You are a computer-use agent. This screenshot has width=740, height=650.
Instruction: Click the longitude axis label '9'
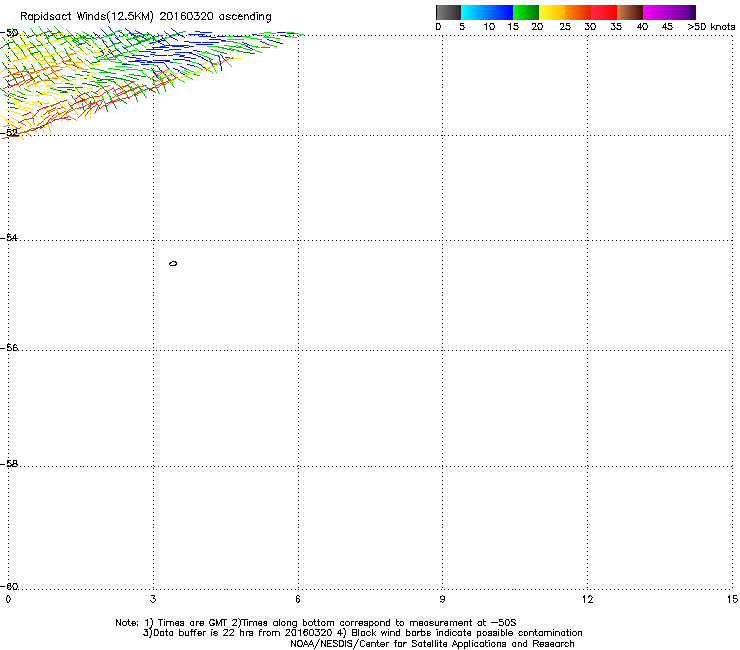click(442, 599)
